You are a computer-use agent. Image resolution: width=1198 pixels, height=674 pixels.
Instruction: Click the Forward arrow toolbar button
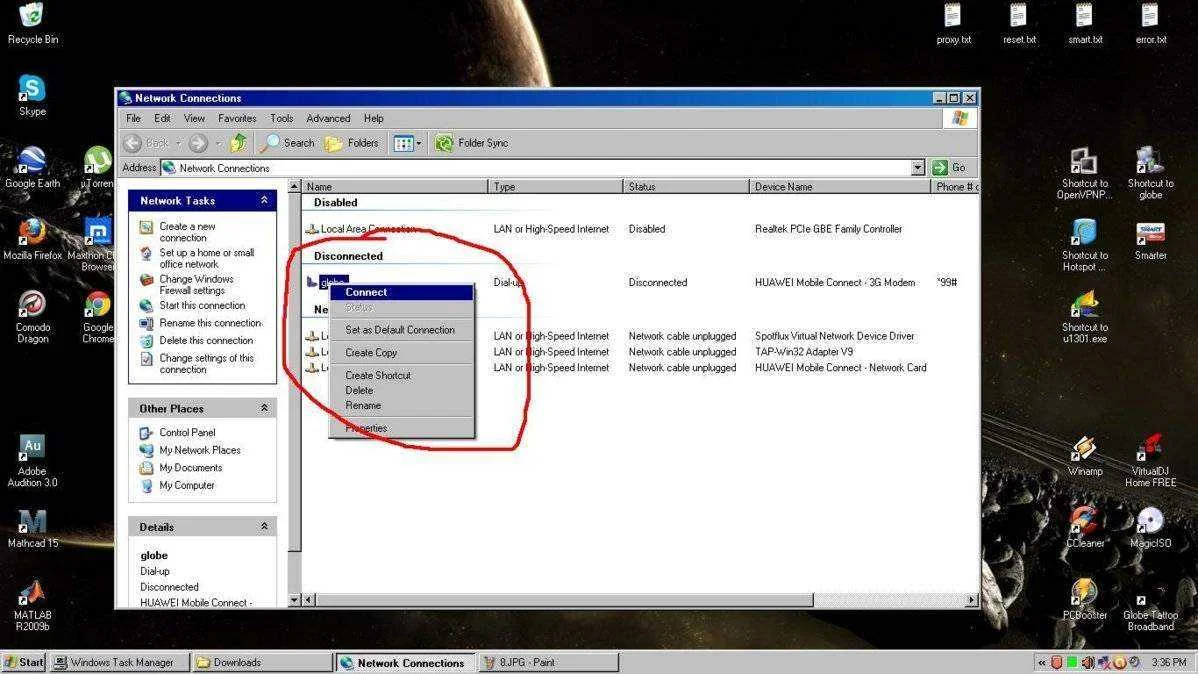pyautogui.click(x=198, y=143)
